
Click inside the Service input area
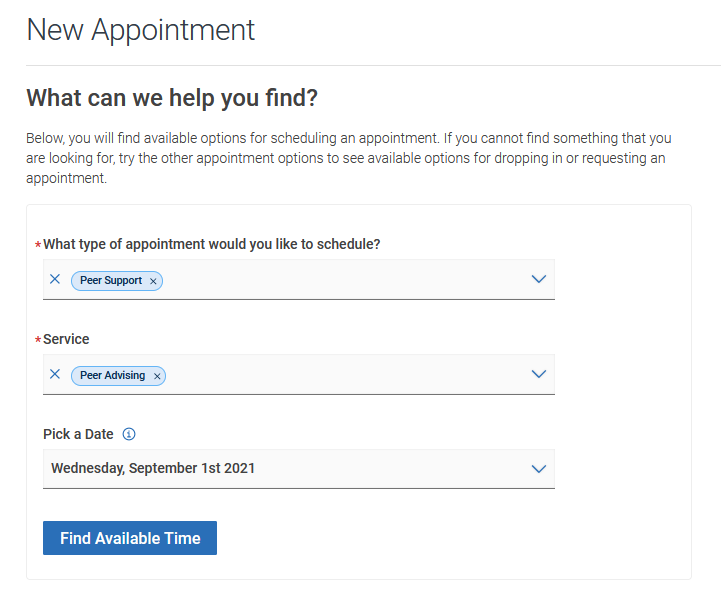(x=345, y=374)
